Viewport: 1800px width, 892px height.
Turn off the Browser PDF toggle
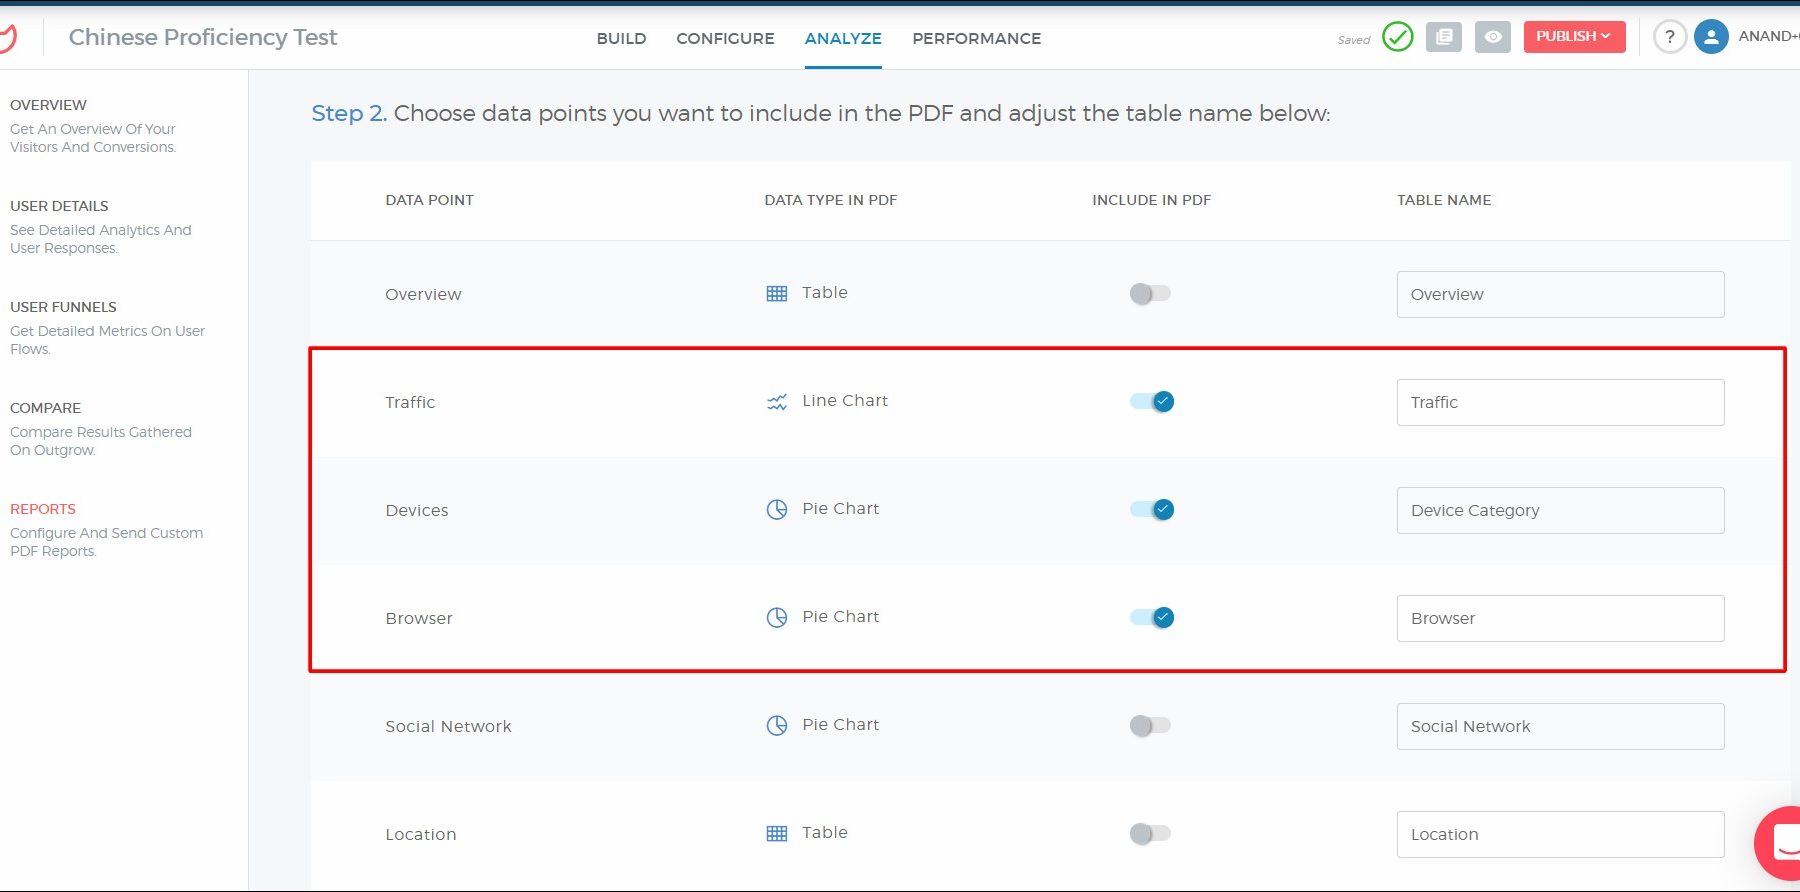[1151, 618]
